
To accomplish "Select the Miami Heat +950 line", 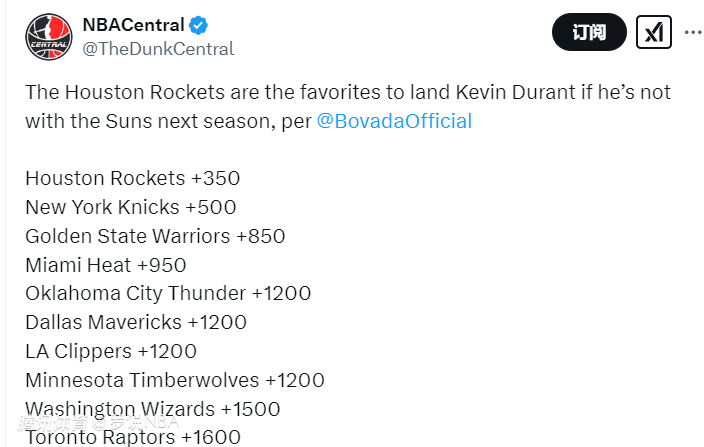I will point(105,265).
